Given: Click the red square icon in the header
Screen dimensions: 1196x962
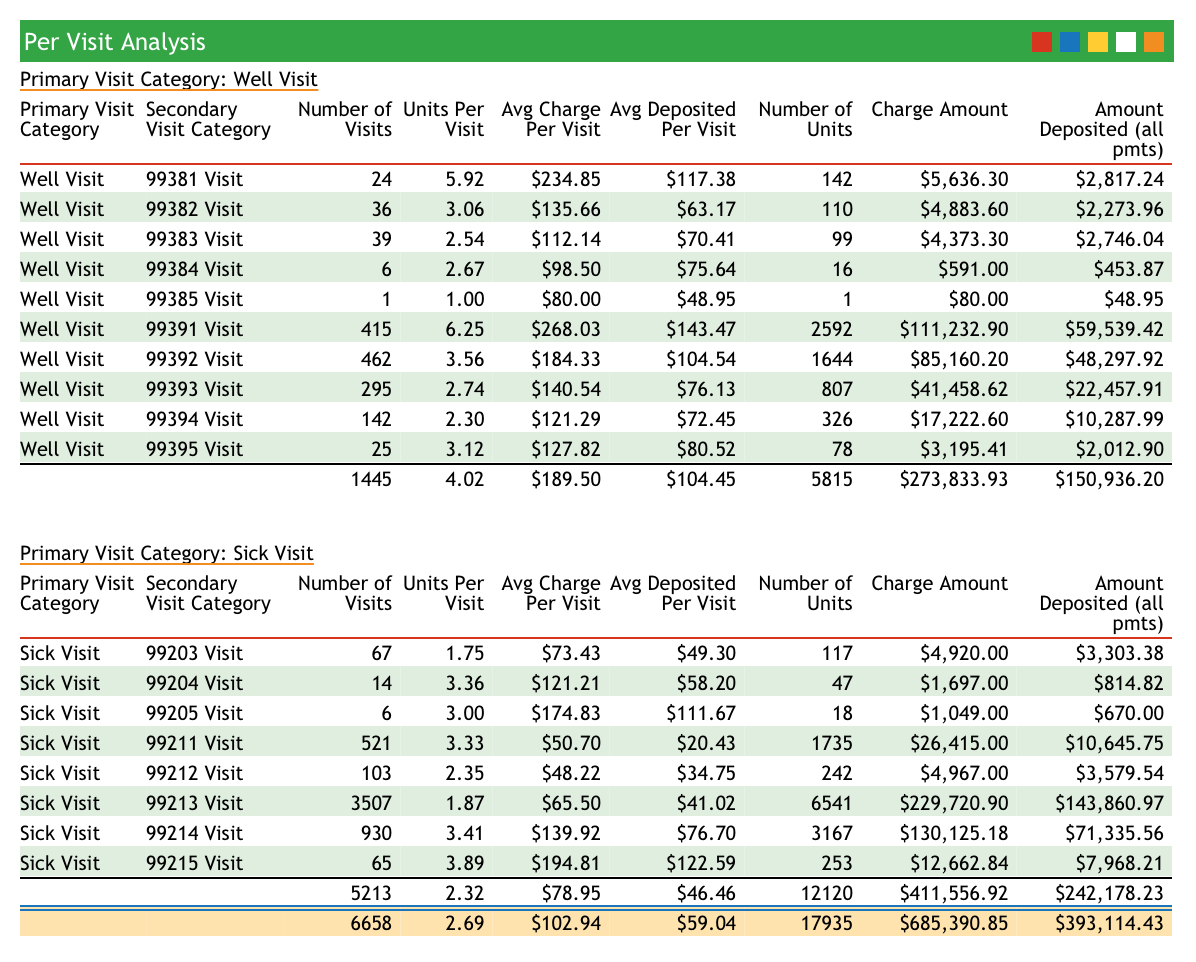Looking at the screenshot, I should [x=1042, y=42].
